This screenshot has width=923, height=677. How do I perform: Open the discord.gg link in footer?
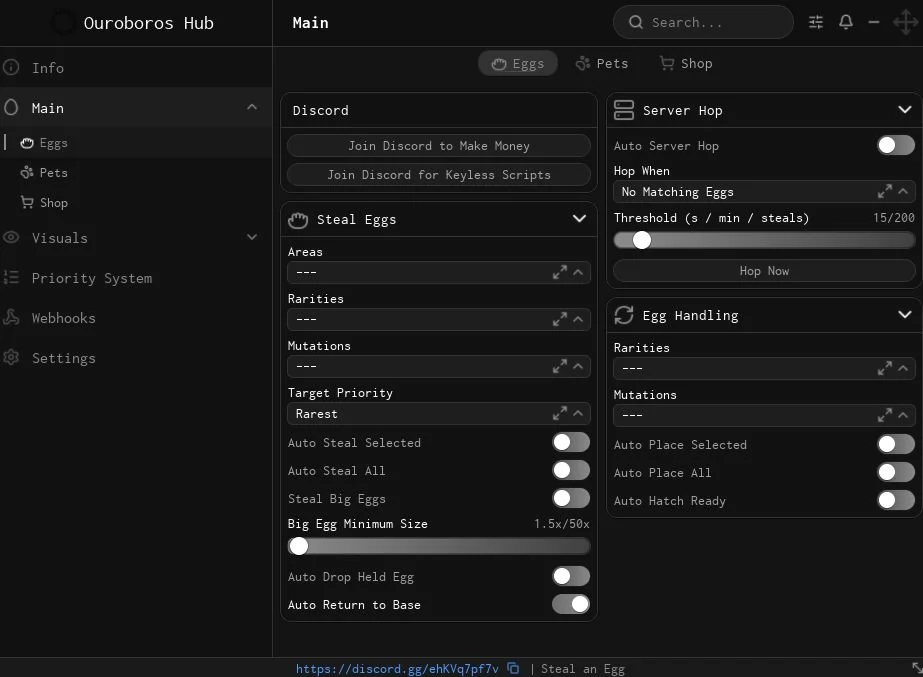[397, 669]
